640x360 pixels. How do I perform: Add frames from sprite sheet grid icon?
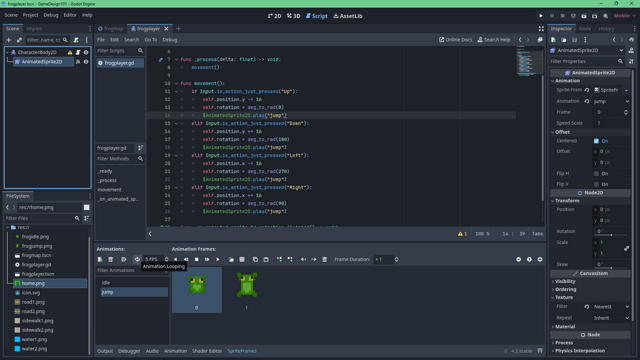pyautogui.click(x=242, y=260)
